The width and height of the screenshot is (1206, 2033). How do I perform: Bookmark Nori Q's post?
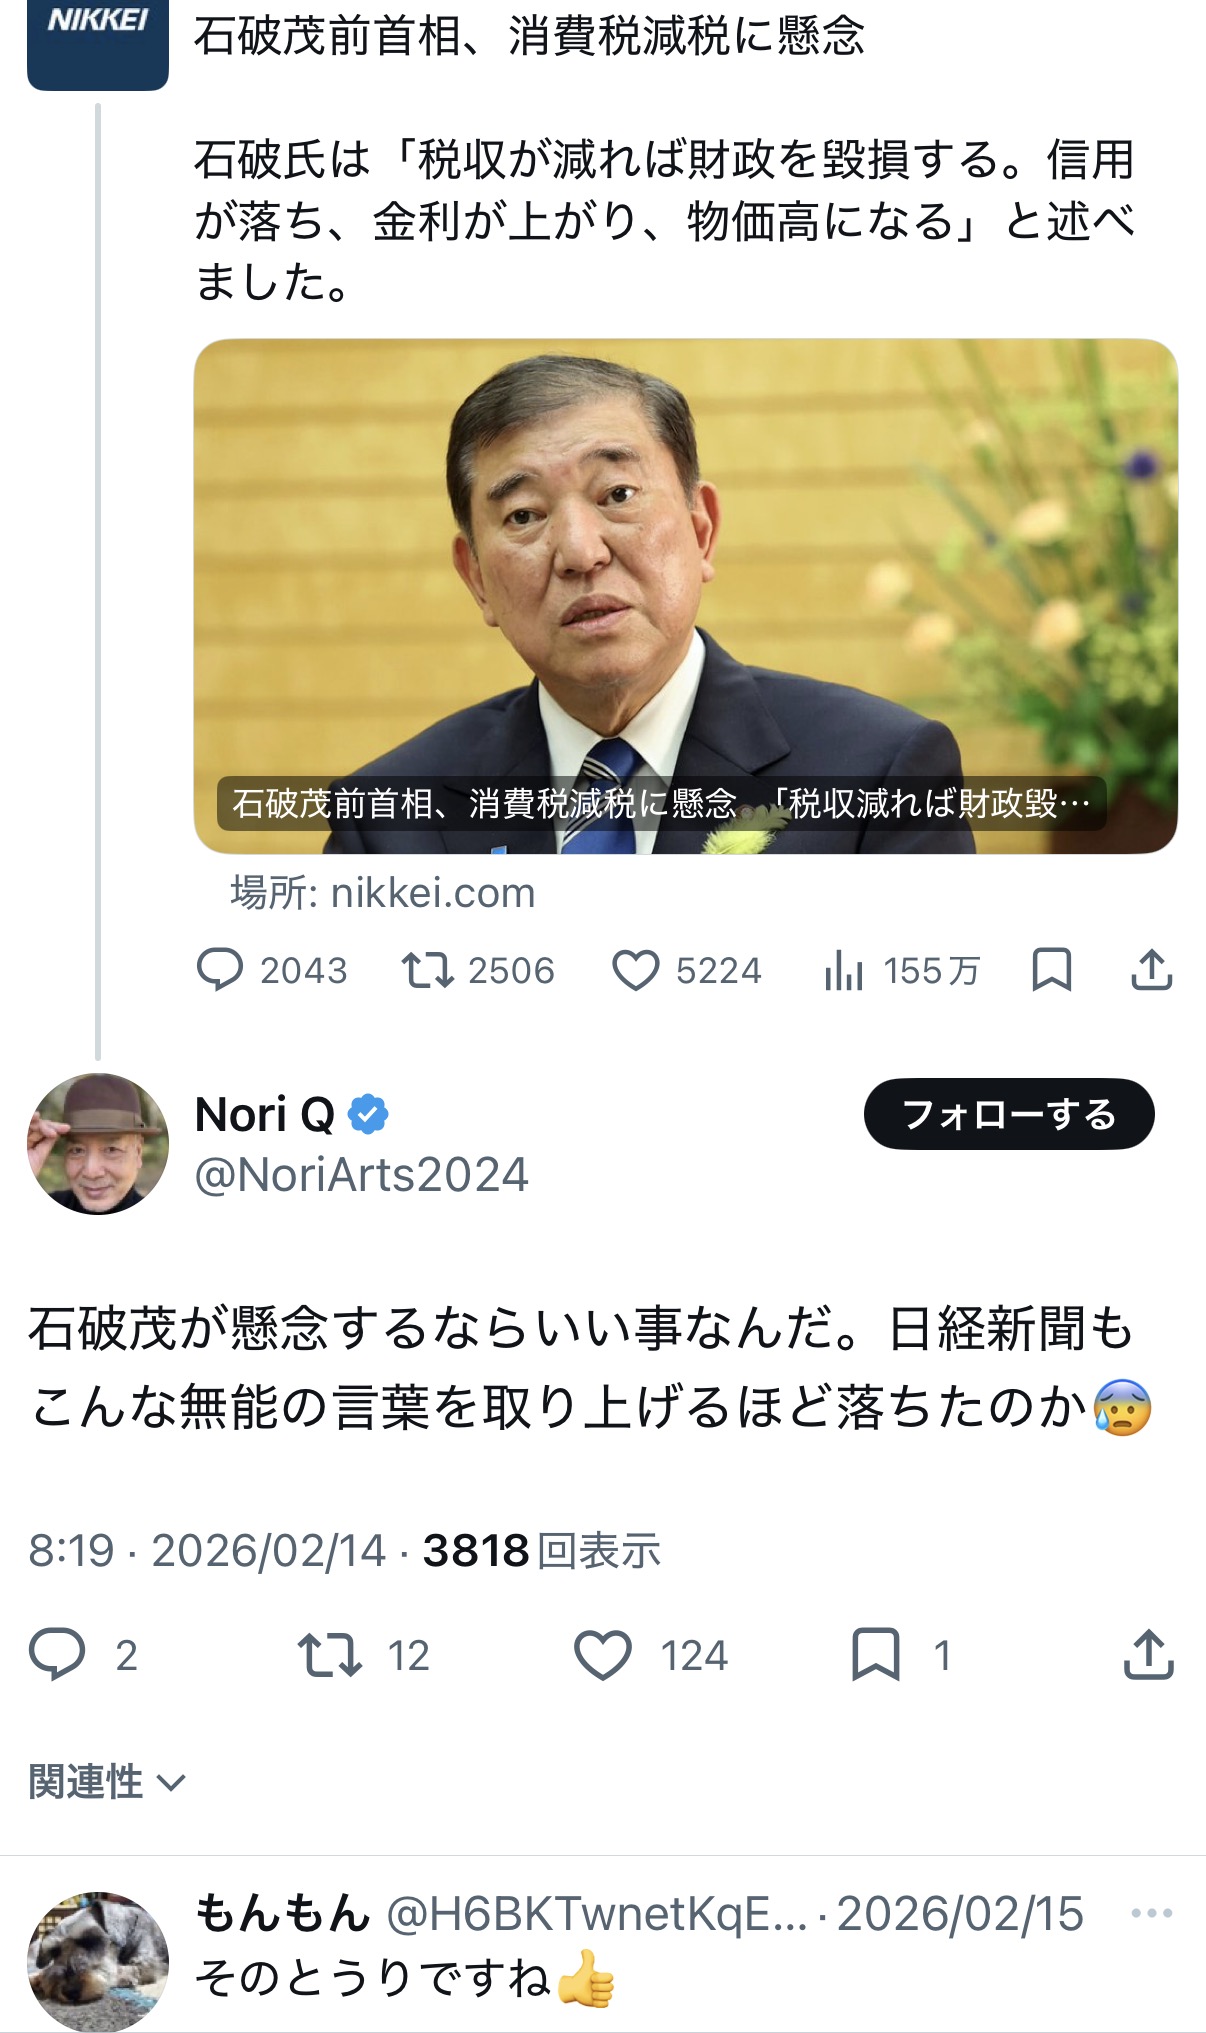coord(876,1655)
